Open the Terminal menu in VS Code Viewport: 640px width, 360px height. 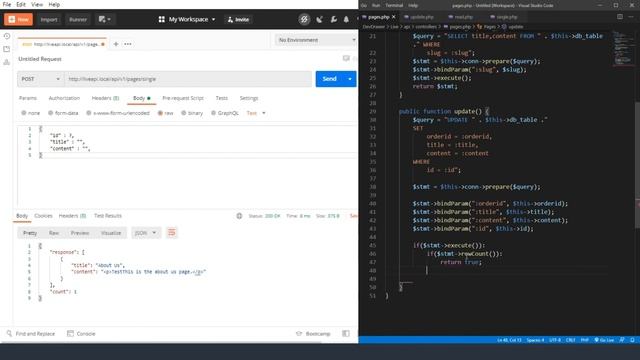point(394,5)
